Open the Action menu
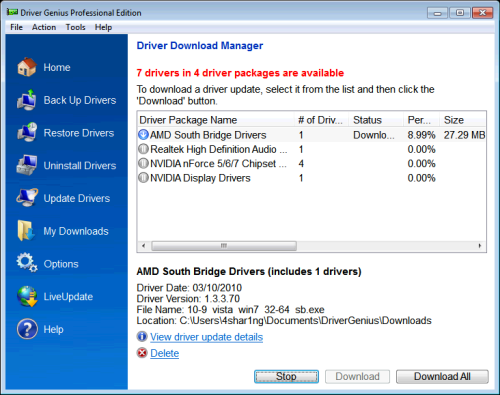This screenshot has width=500, height=395. (x=44, y=27)
